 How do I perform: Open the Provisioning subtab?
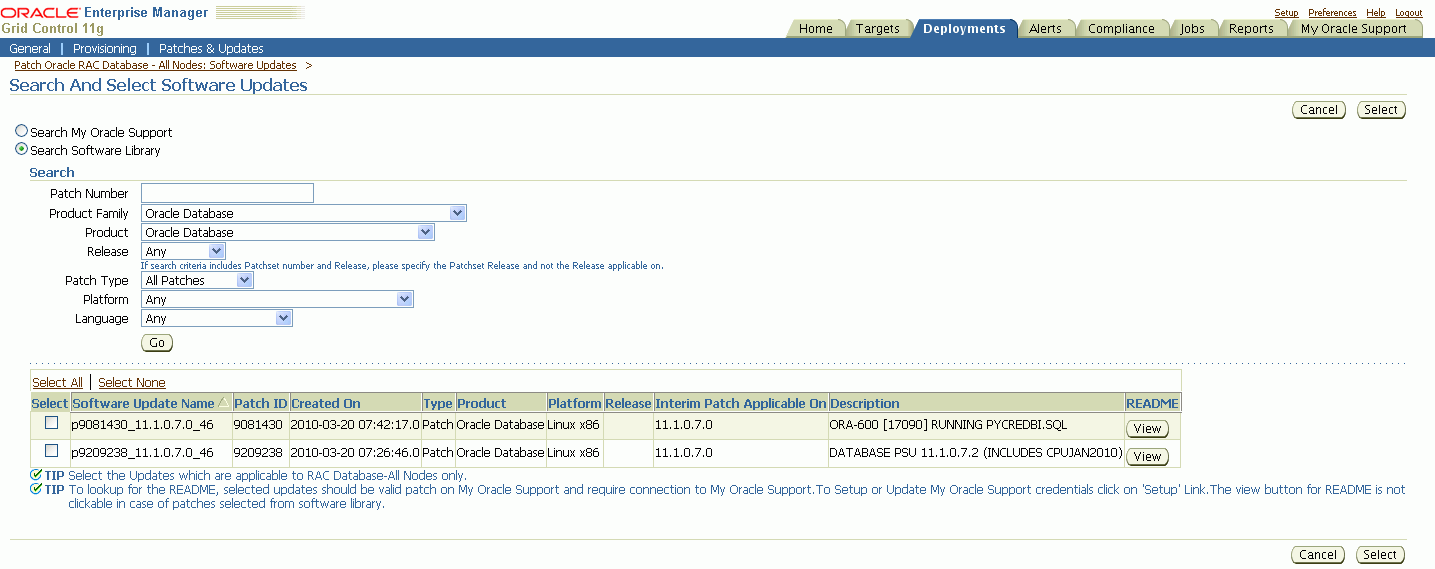point(105,48)
